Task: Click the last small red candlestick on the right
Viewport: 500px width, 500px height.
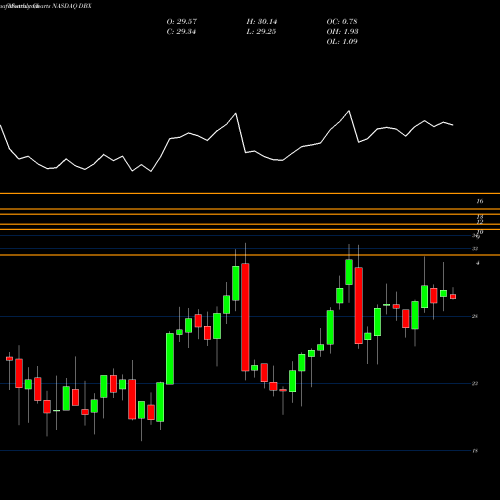Action: (453, 296)
